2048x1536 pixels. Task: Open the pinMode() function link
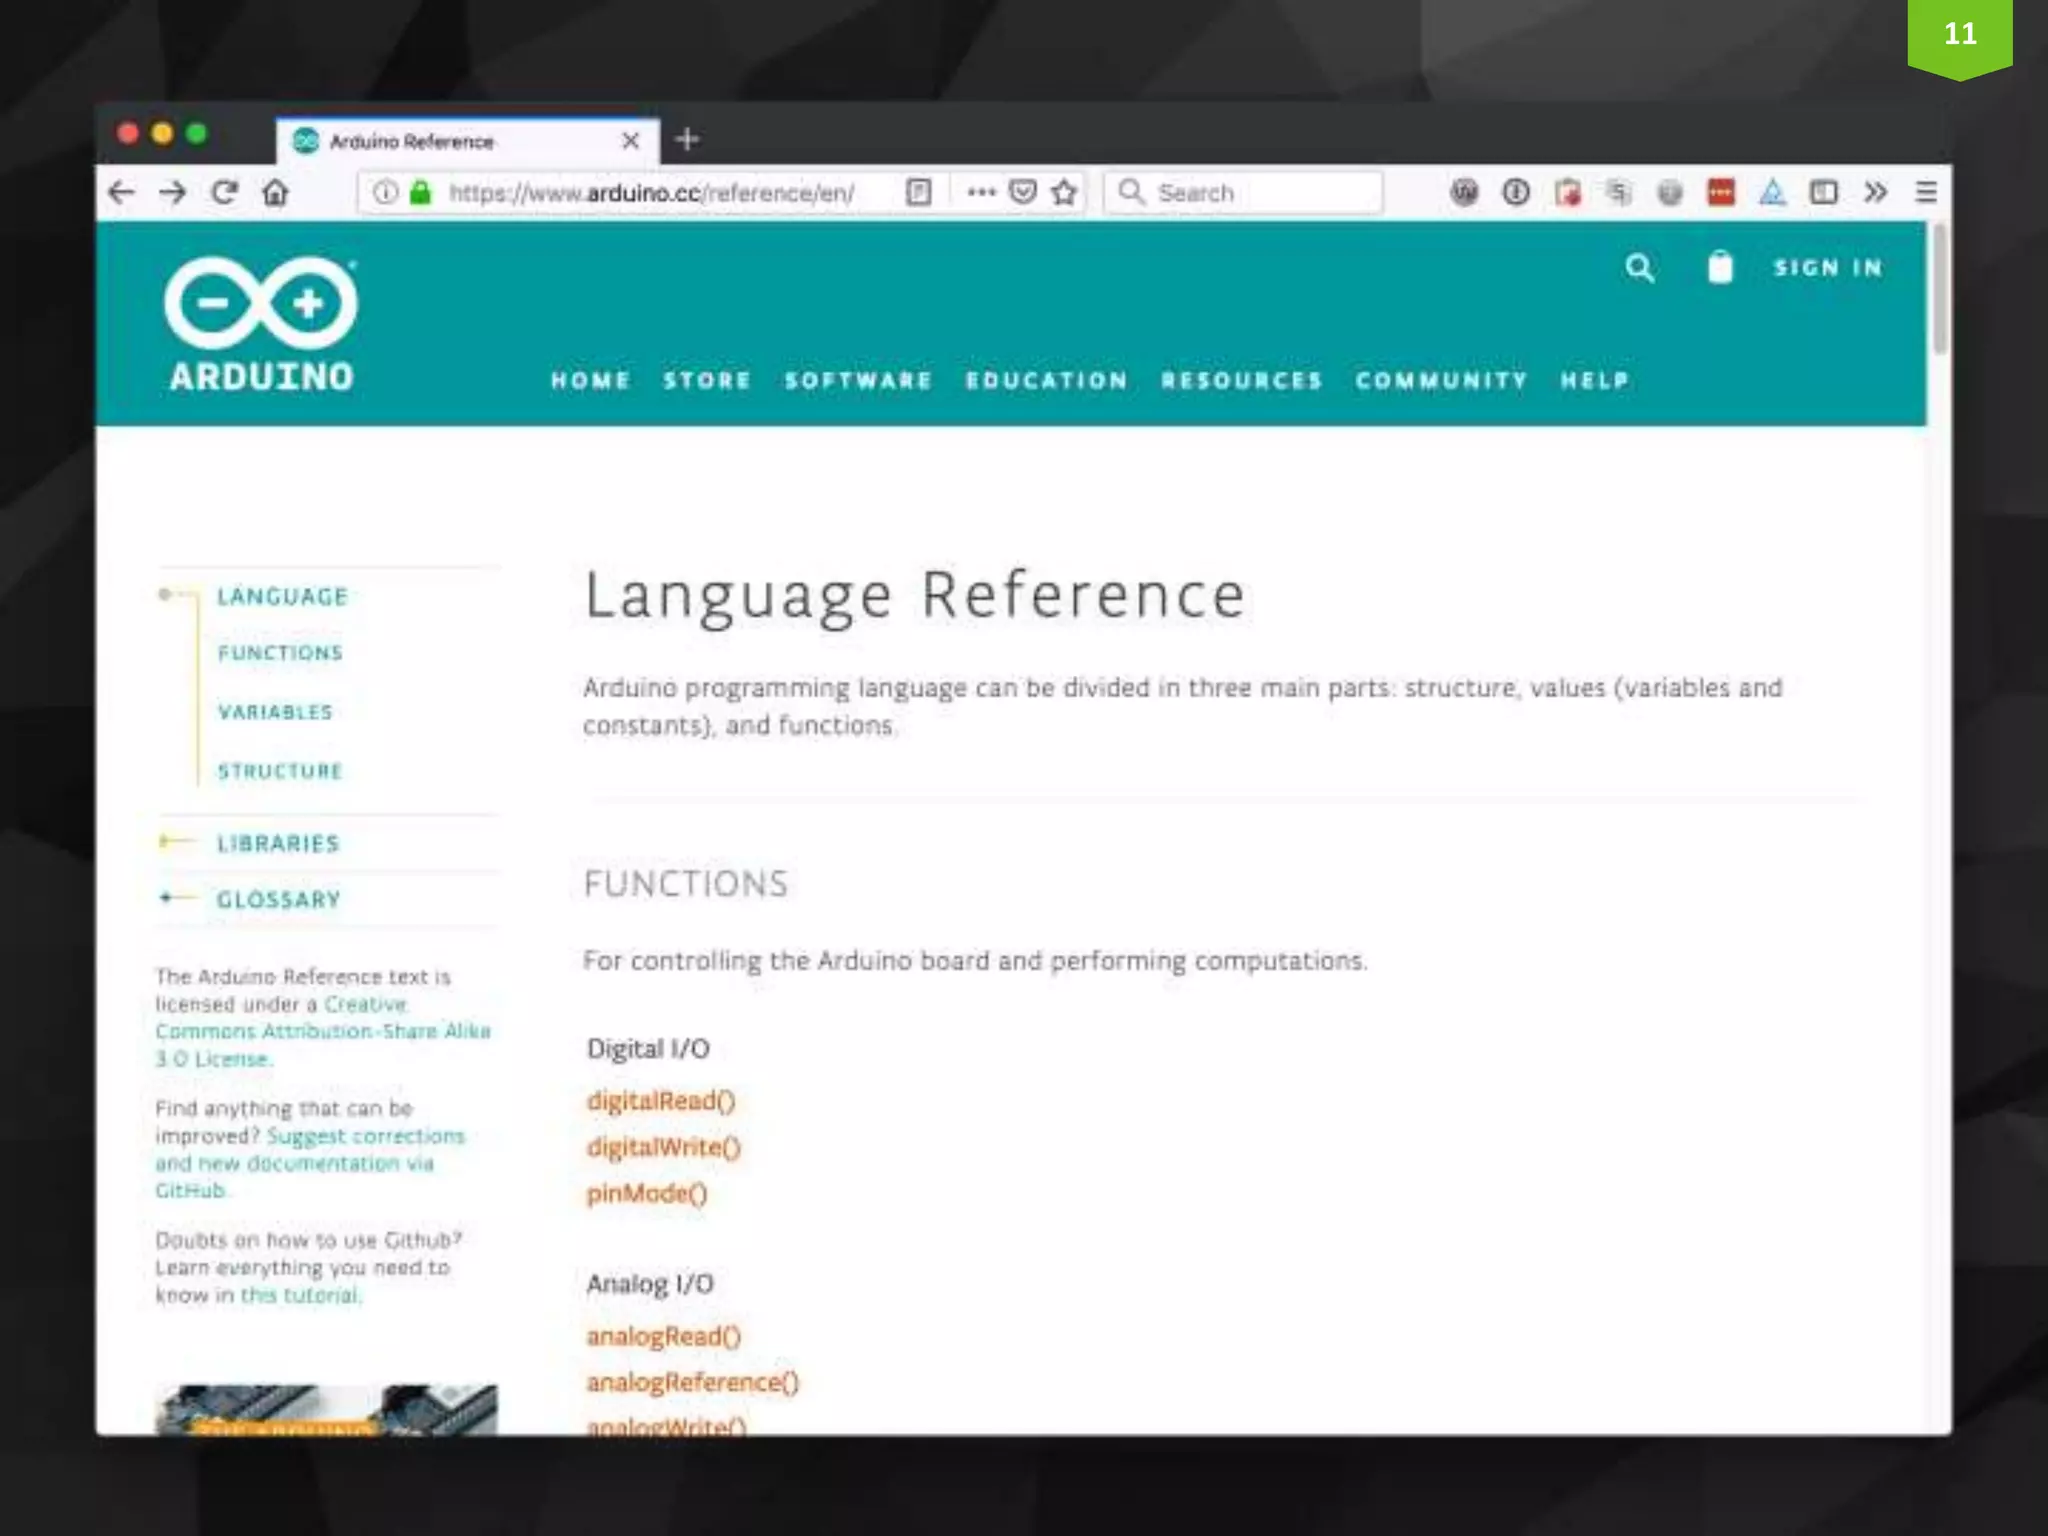[x=647, y=1194]
